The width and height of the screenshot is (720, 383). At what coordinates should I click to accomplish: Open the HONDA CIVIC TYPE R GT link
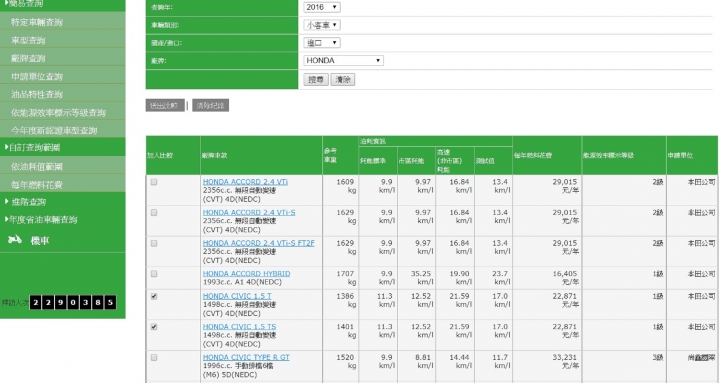[x=246, y=357]
